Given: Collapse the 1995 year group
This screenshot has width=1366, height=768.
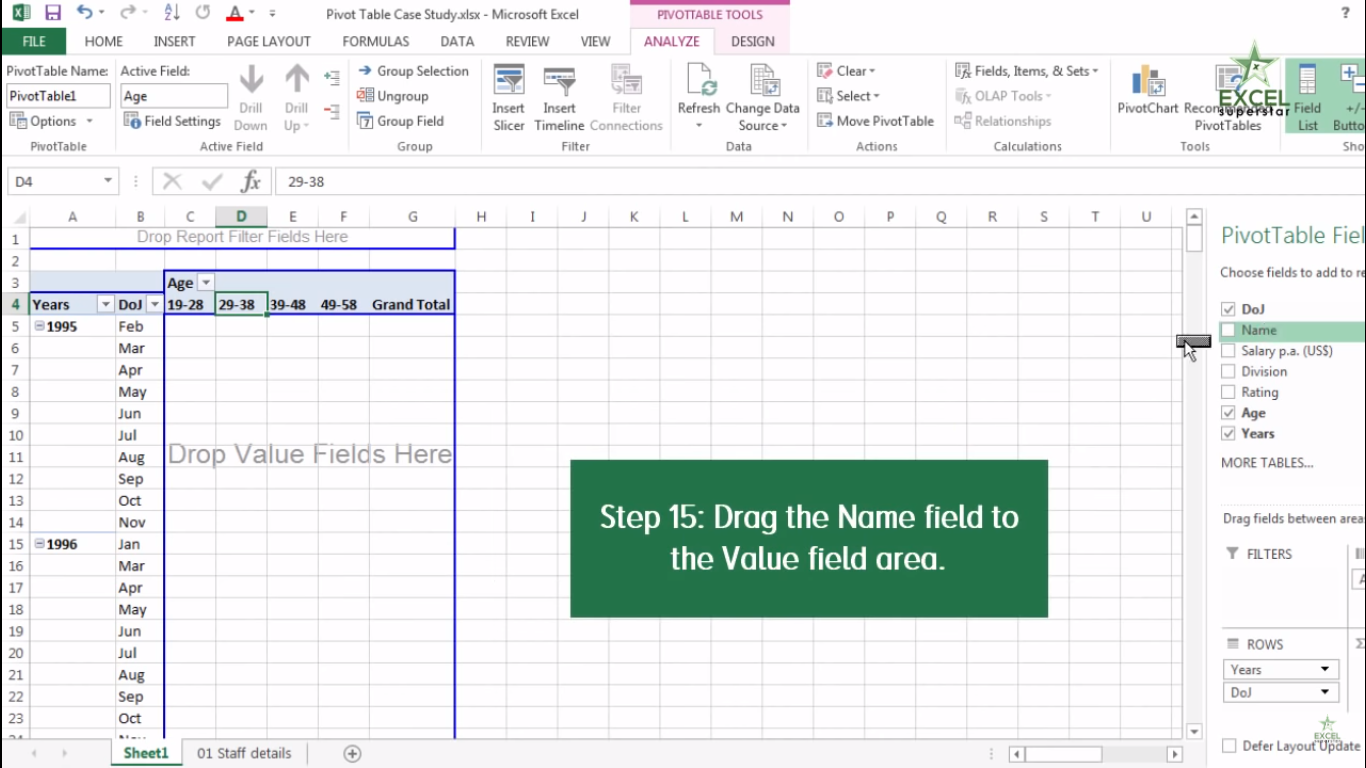Looking at the screenshot, I should click(39, 326).
